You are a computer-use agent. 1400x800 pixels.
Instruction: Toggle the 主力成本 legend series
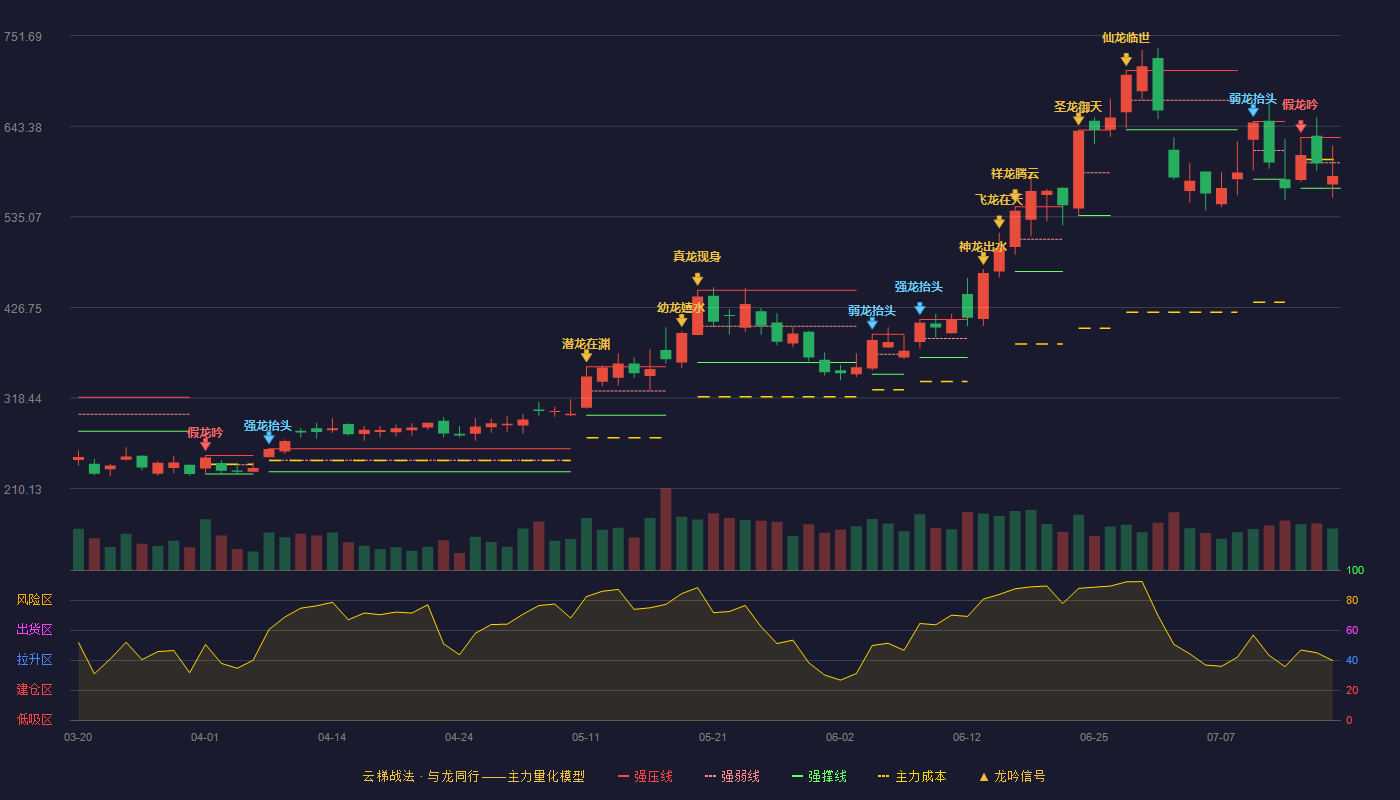(912, 776)
